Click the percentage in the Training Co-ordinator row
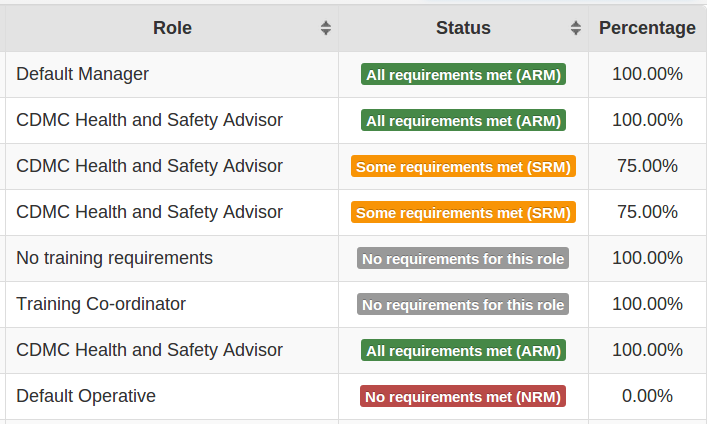This screenshot has width=715, height=424. 647,304
